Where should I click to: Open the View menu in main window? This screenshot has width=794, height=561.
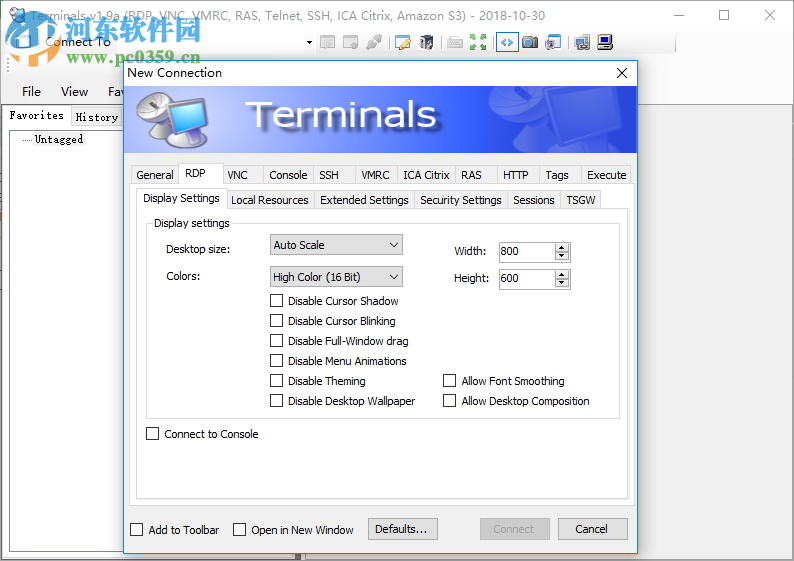click(x=74, y=92)
